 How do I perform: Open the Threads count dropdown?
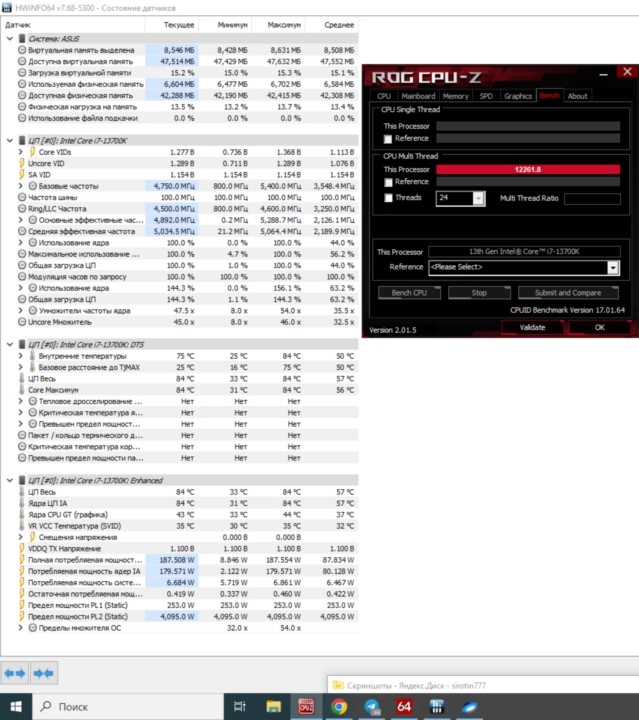pyautogui.click(x=478, y=198)
